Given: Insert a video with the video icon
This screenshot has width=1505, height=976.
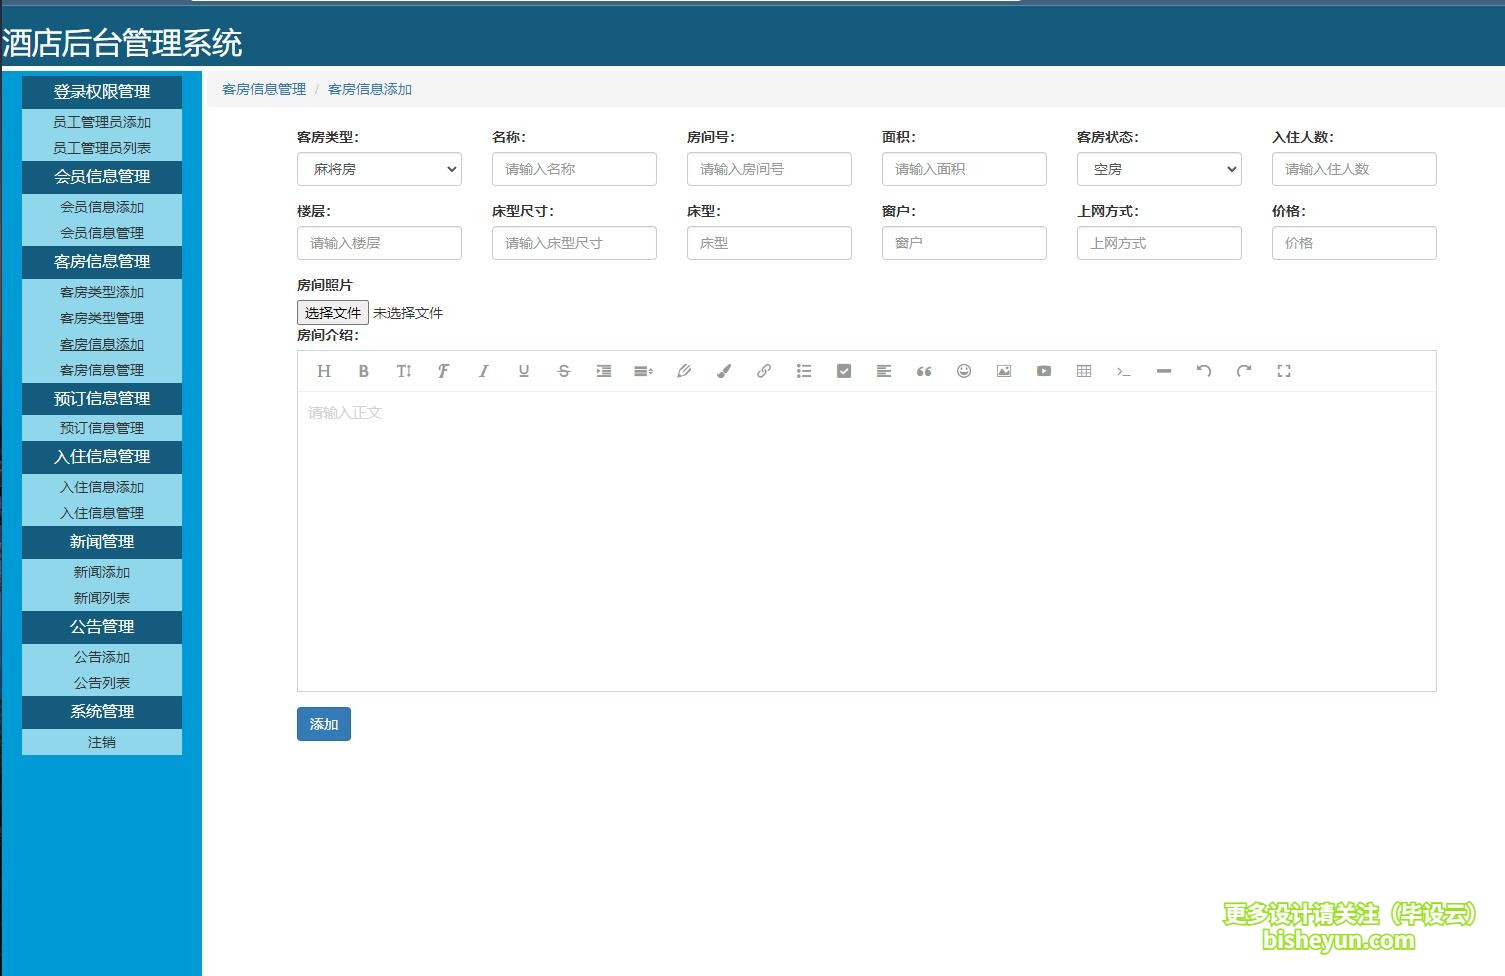Looking at the screenshot, I should pos(1044,371).
